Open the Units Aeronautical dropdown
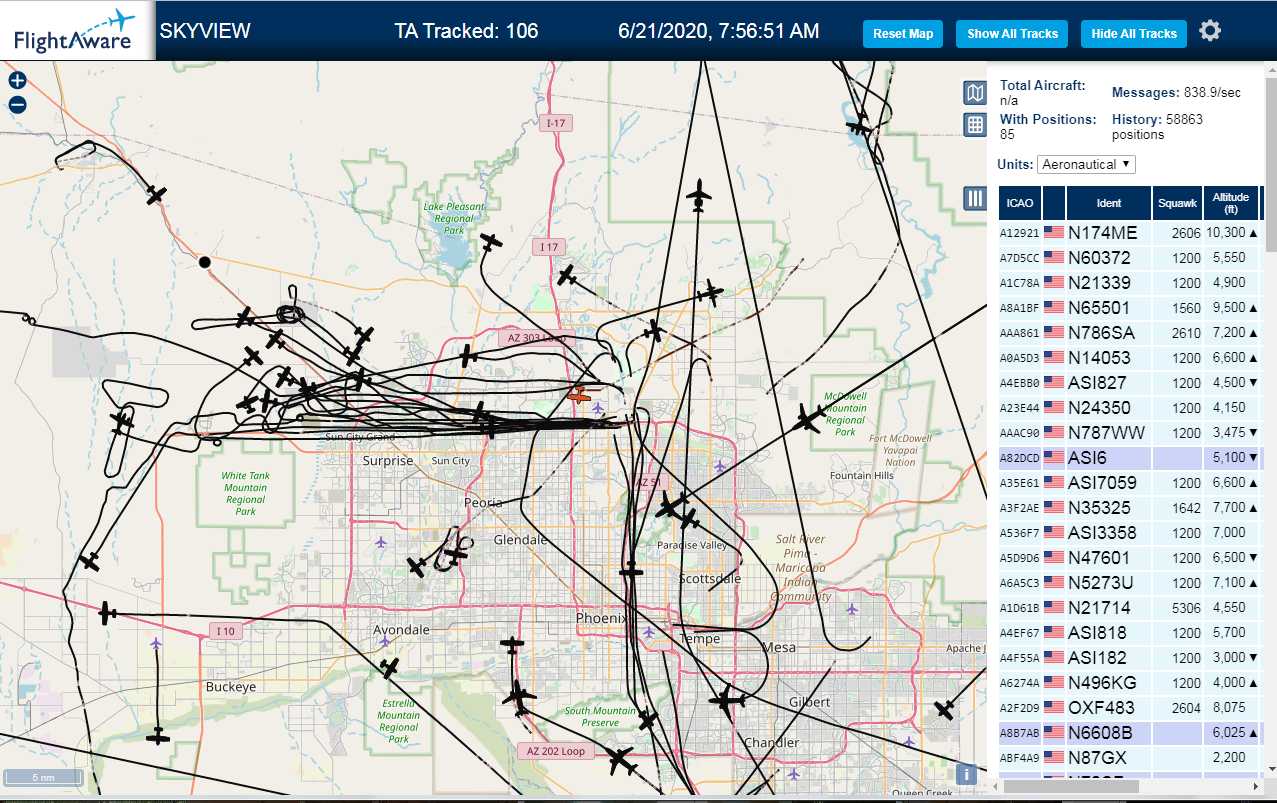1277x803 pixels. point(1086,164)
